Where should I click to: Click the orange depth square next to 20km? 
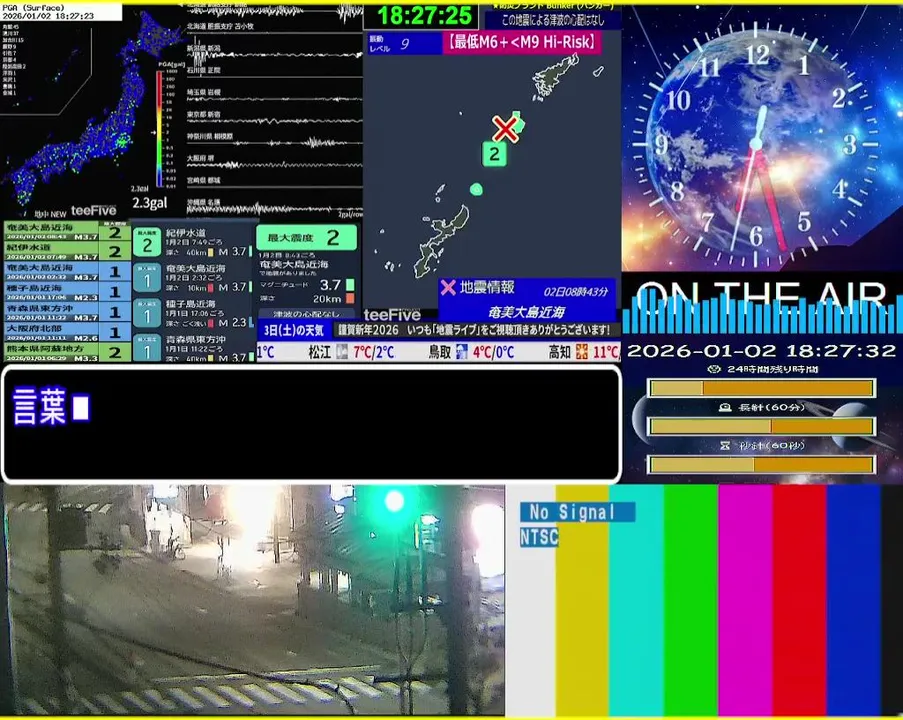(x=350, y=298)
